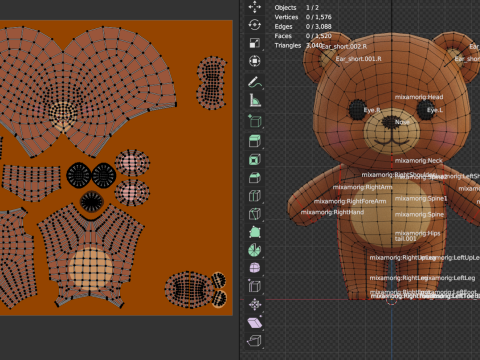Click the mixamorig:RightForeArm bone label
The height and width of the screenshot is (360, 480).
(350, 201)
